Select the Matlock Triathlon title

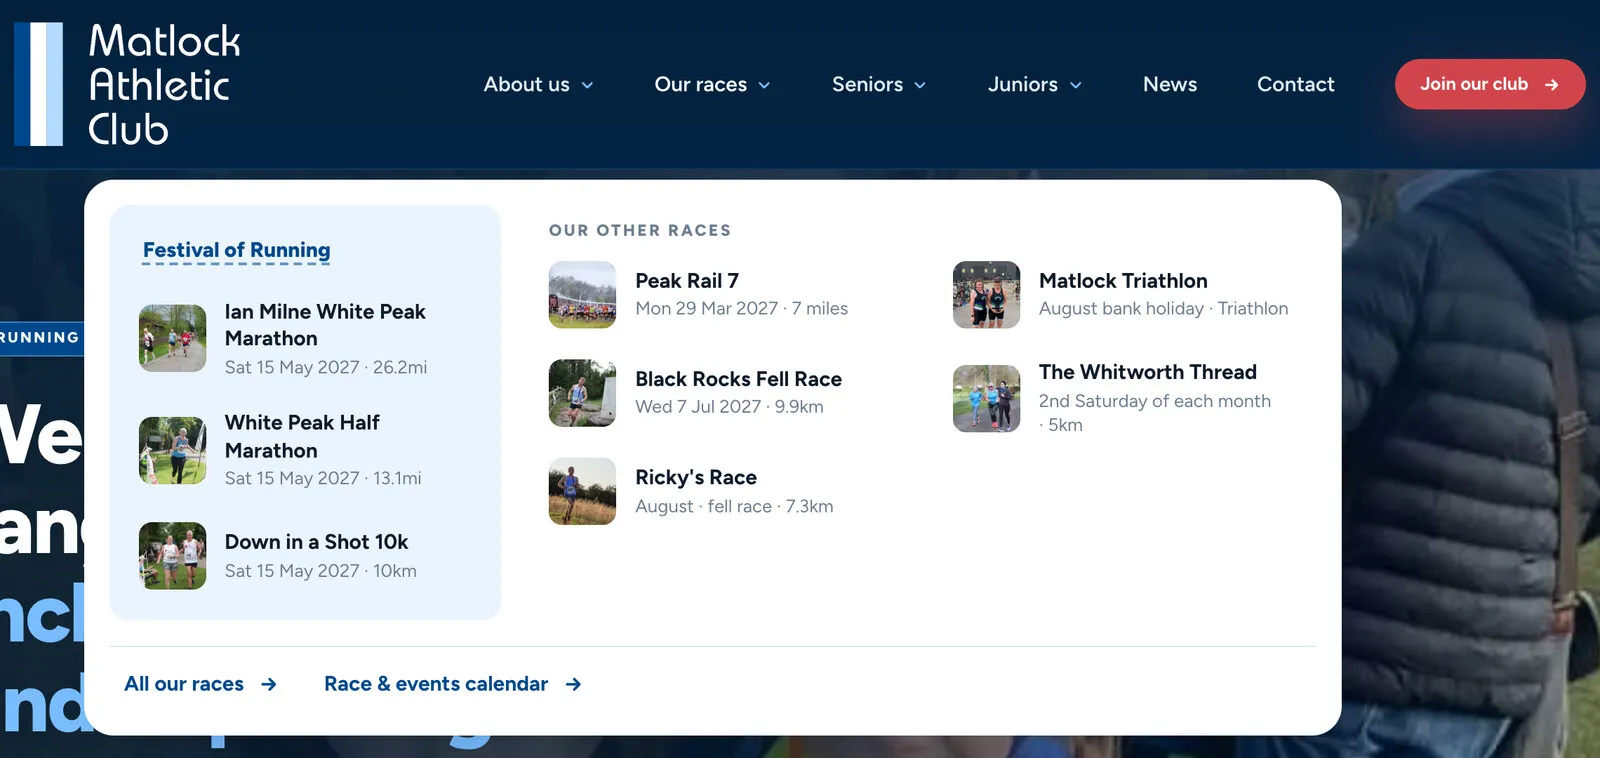coord(1123,281)
